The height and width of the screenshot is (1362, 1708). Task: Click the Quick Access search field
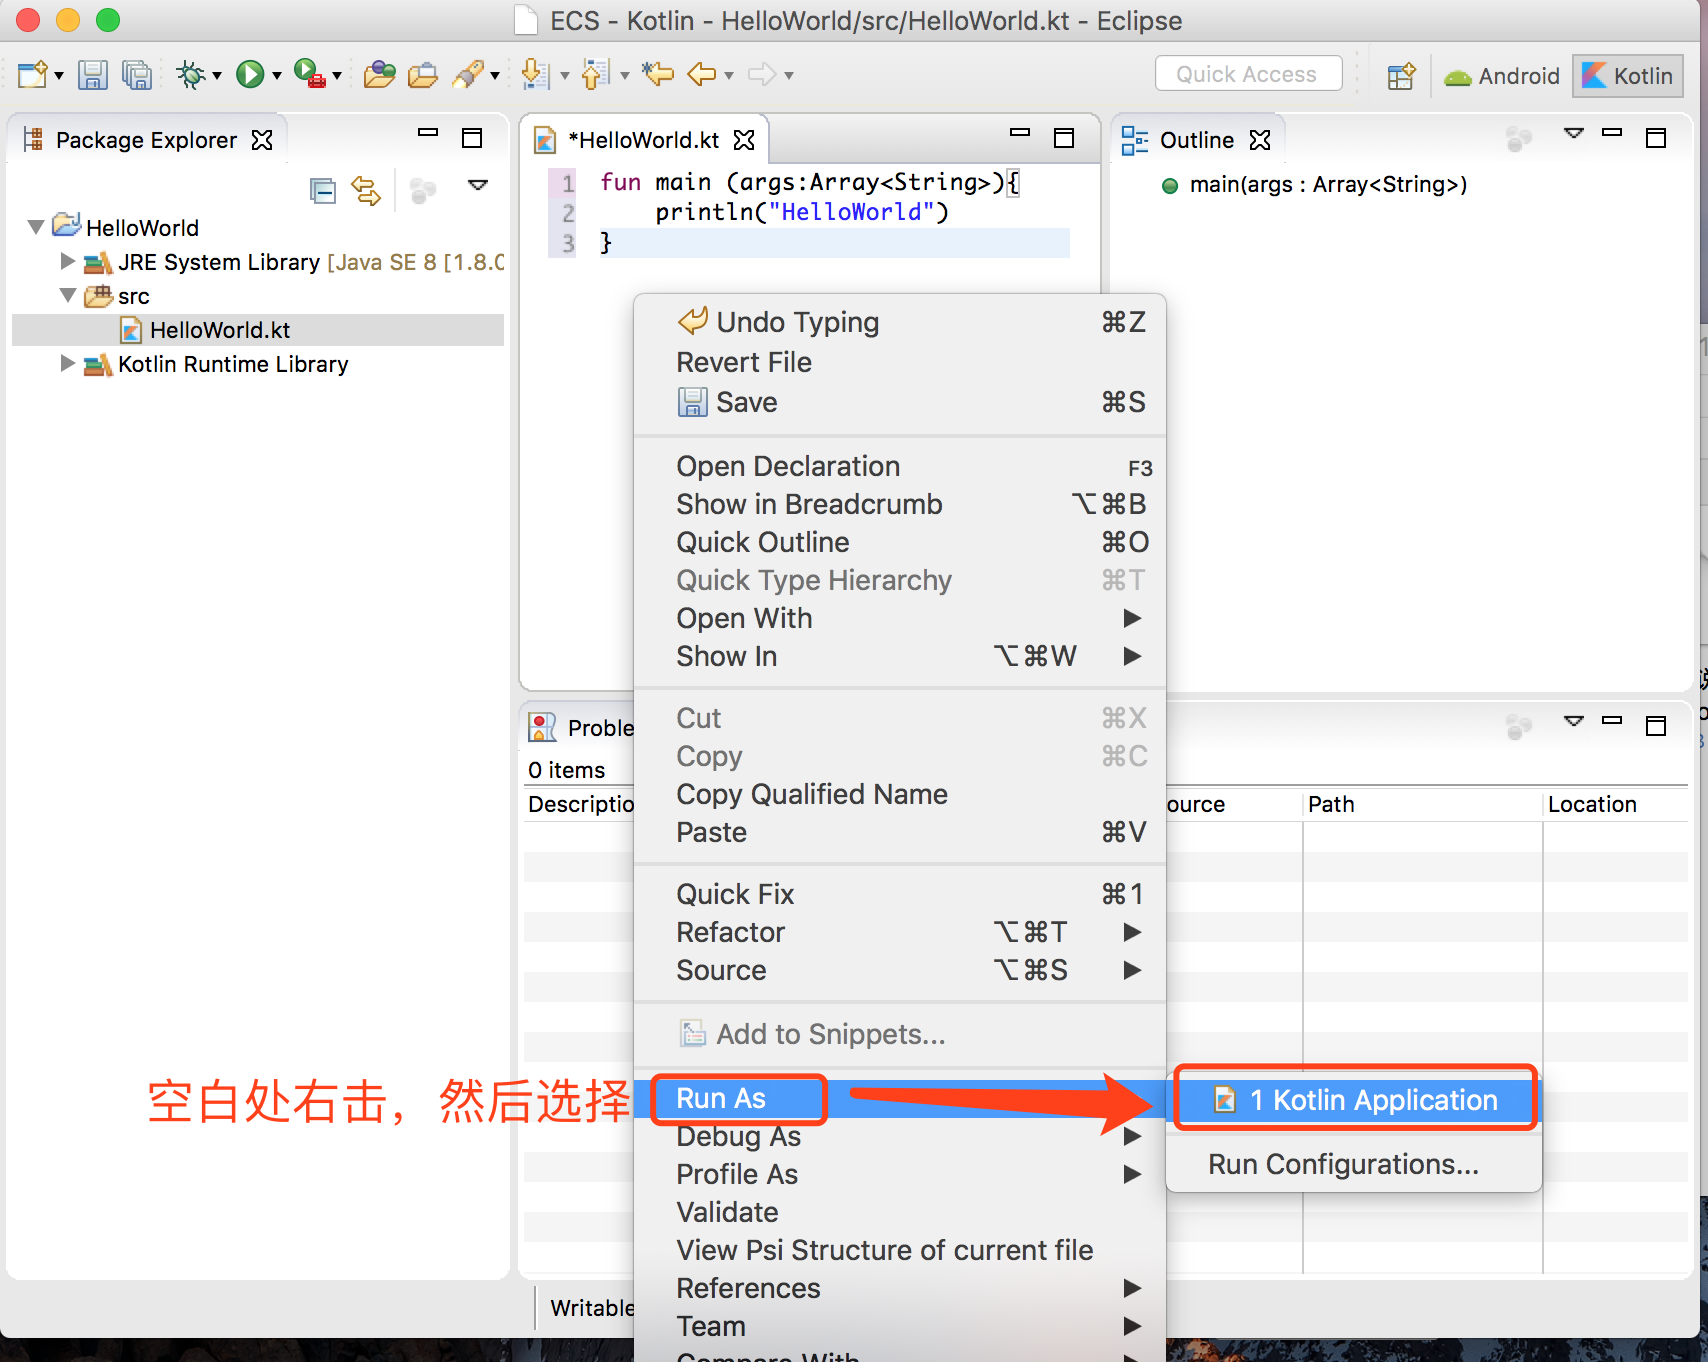point(1248,74)
